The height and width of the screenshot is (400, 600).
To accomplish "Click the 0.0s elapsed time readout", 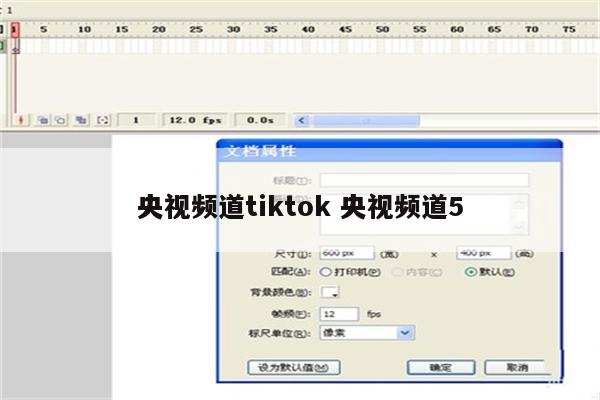I will click(x=260, y=120).
